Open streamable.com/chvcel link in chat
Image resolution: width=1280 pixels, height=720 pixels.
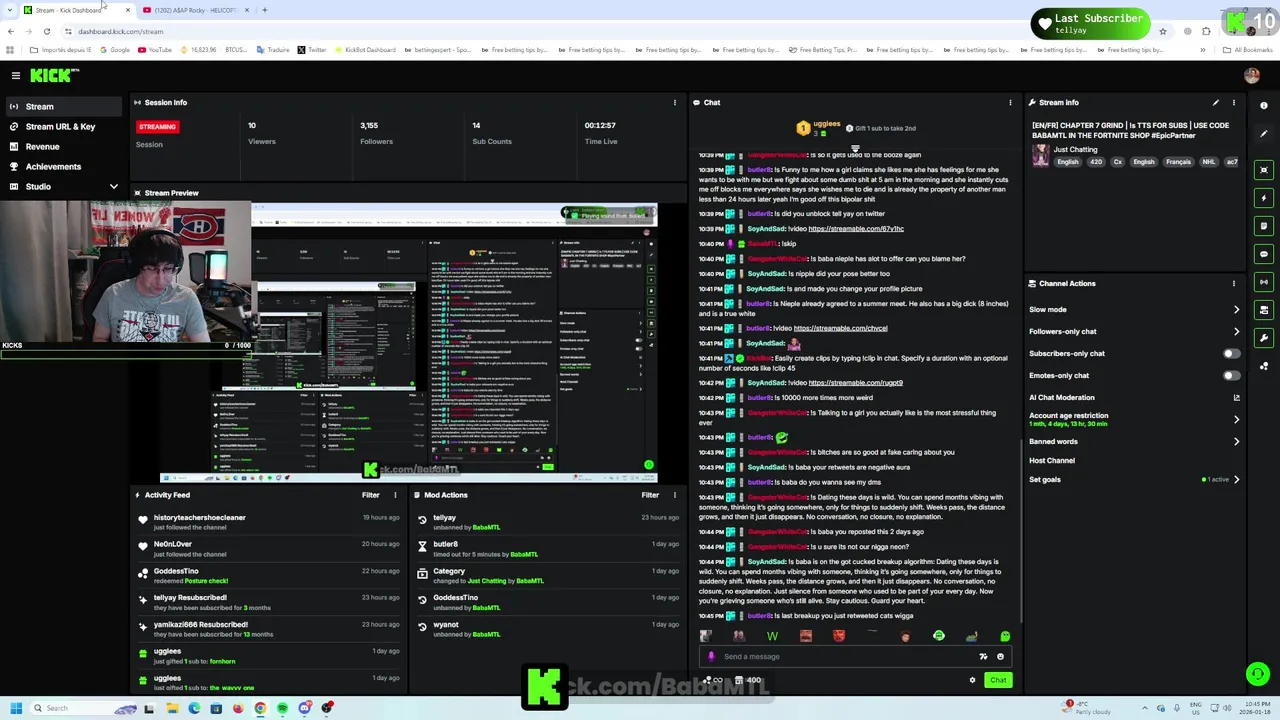840,328
